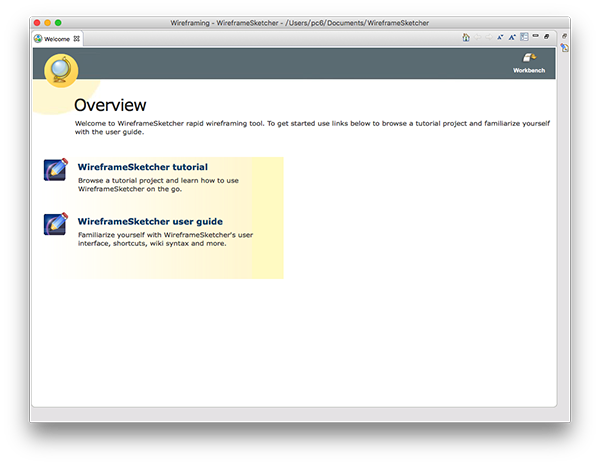Click the 'Welcome to WireframeSketcher rapid wireframing' paragraph

(x=312, y=127)
